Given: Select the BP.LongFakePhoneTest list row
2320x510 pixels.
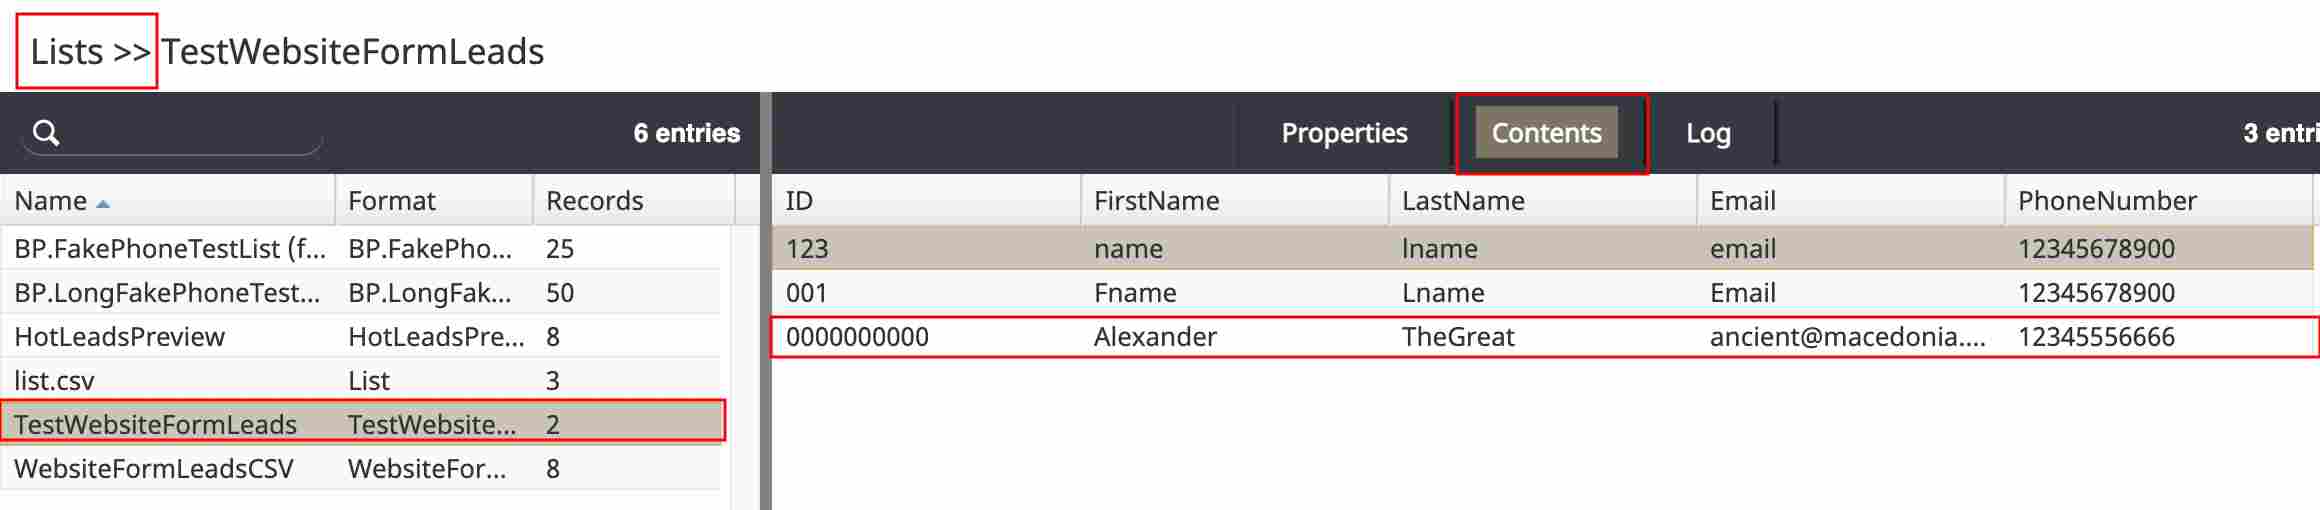Looking at the screenshot, I should pos(360,292).
